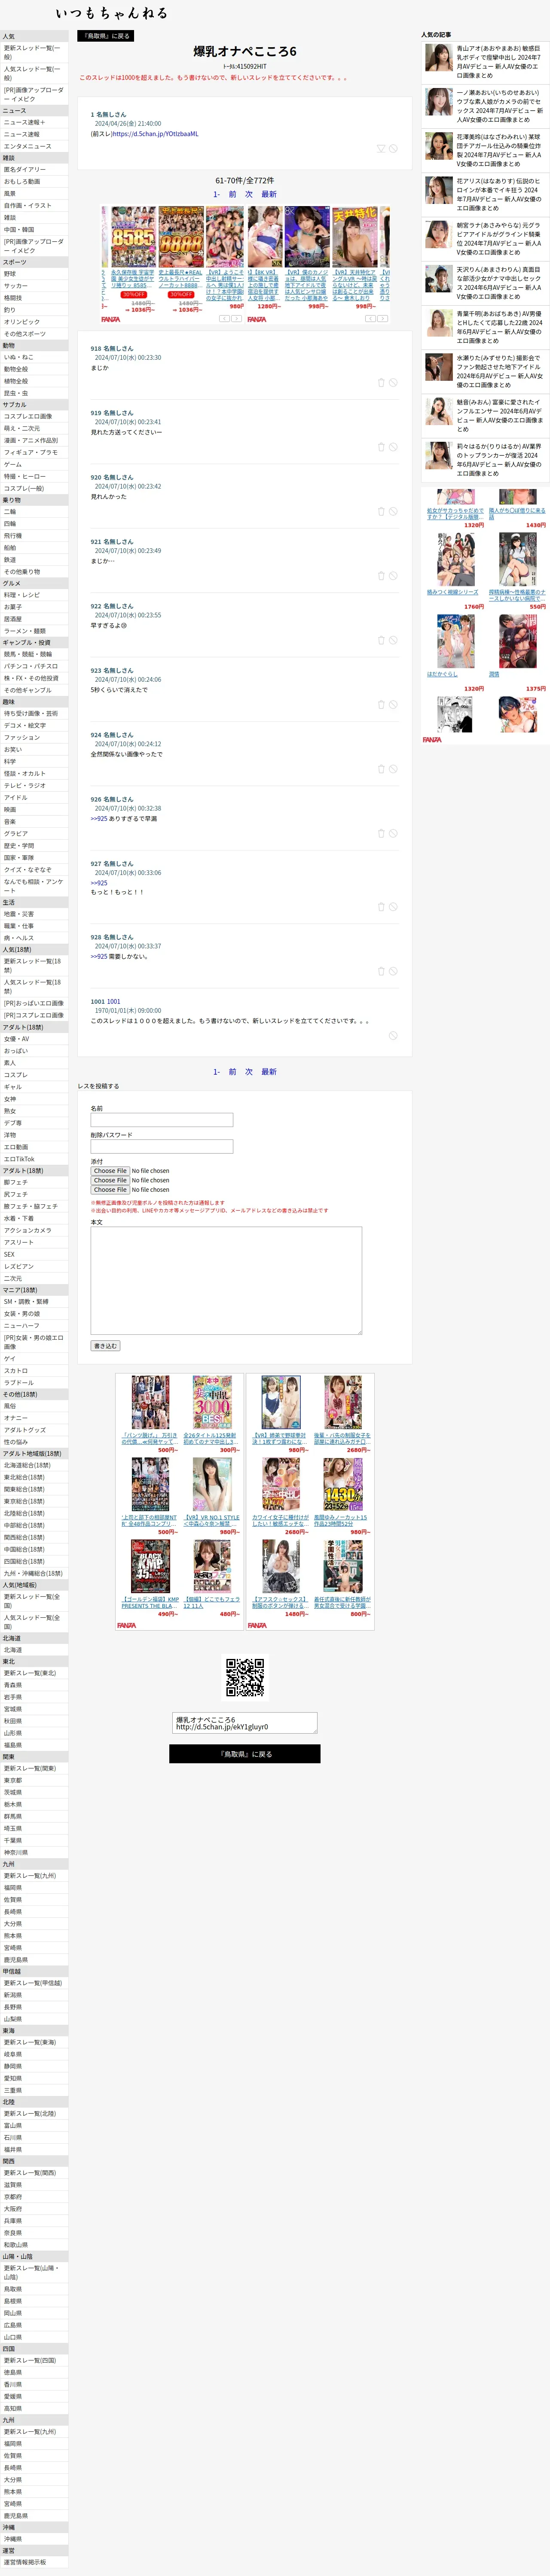Screen dimensions: 550x2576
Task: Open 東京都 in the 関東 sidebar section
Action: tap(34, 1781)
